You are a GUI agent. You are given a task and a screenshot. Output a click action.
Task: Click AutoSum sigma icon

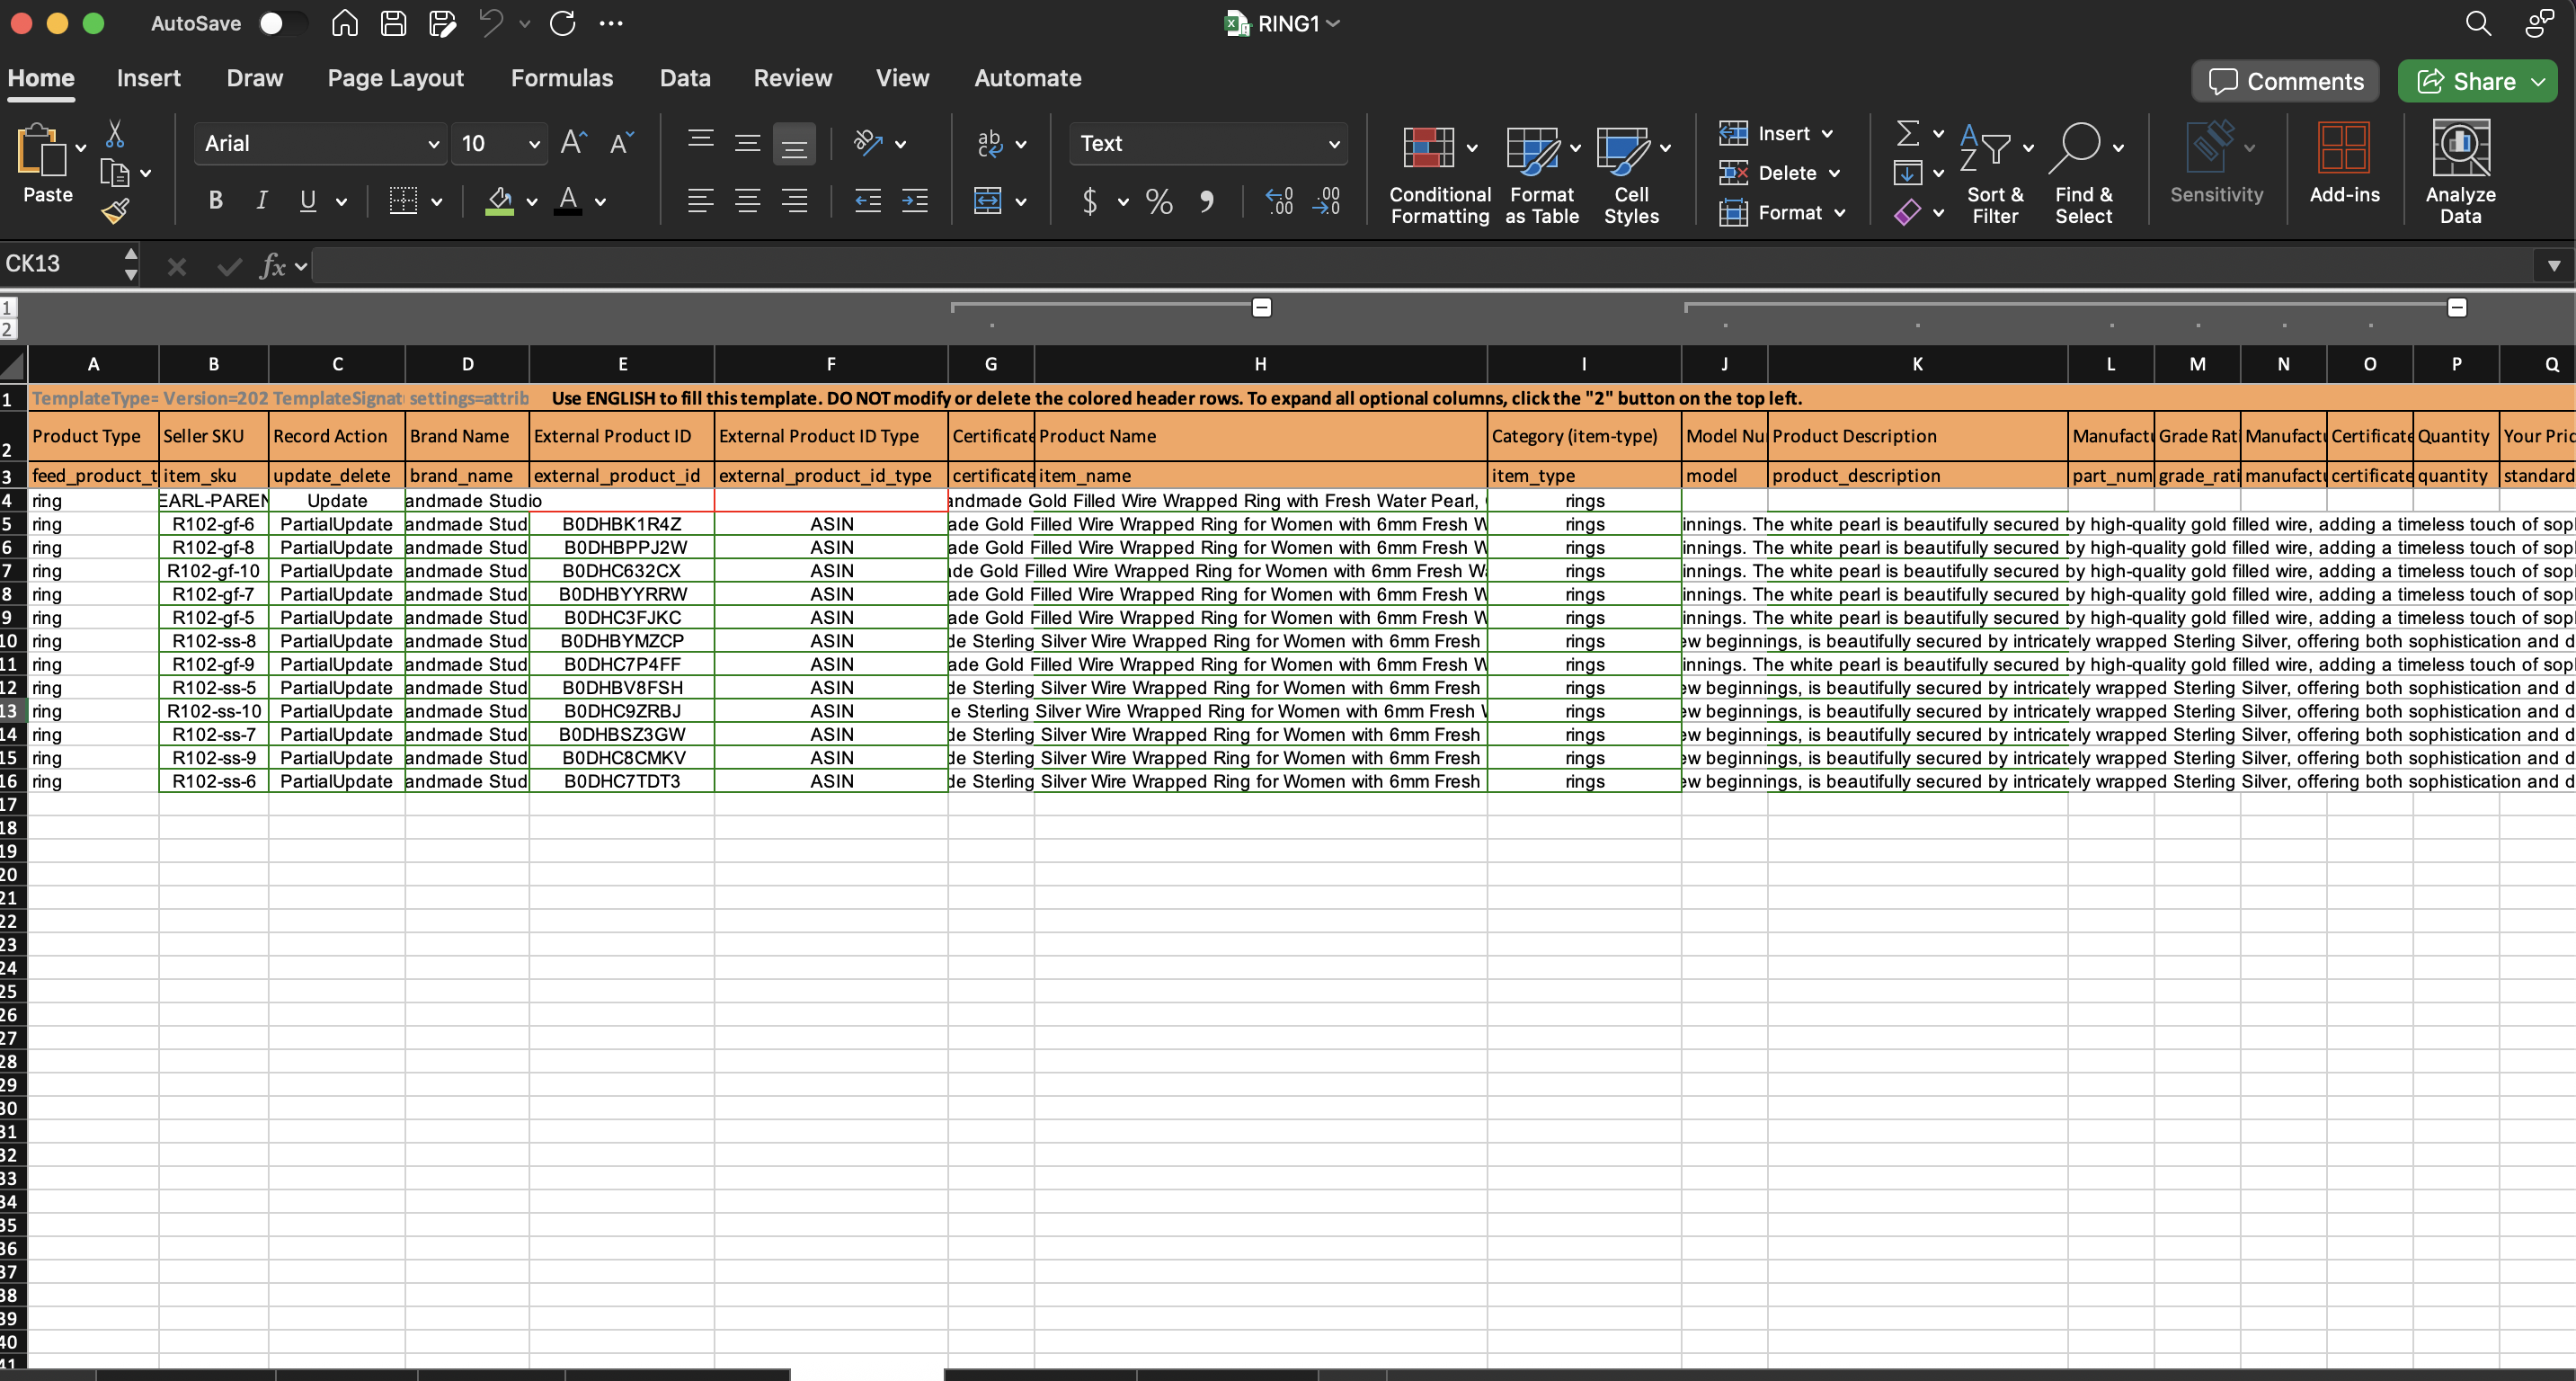[x=1907, y=132]
